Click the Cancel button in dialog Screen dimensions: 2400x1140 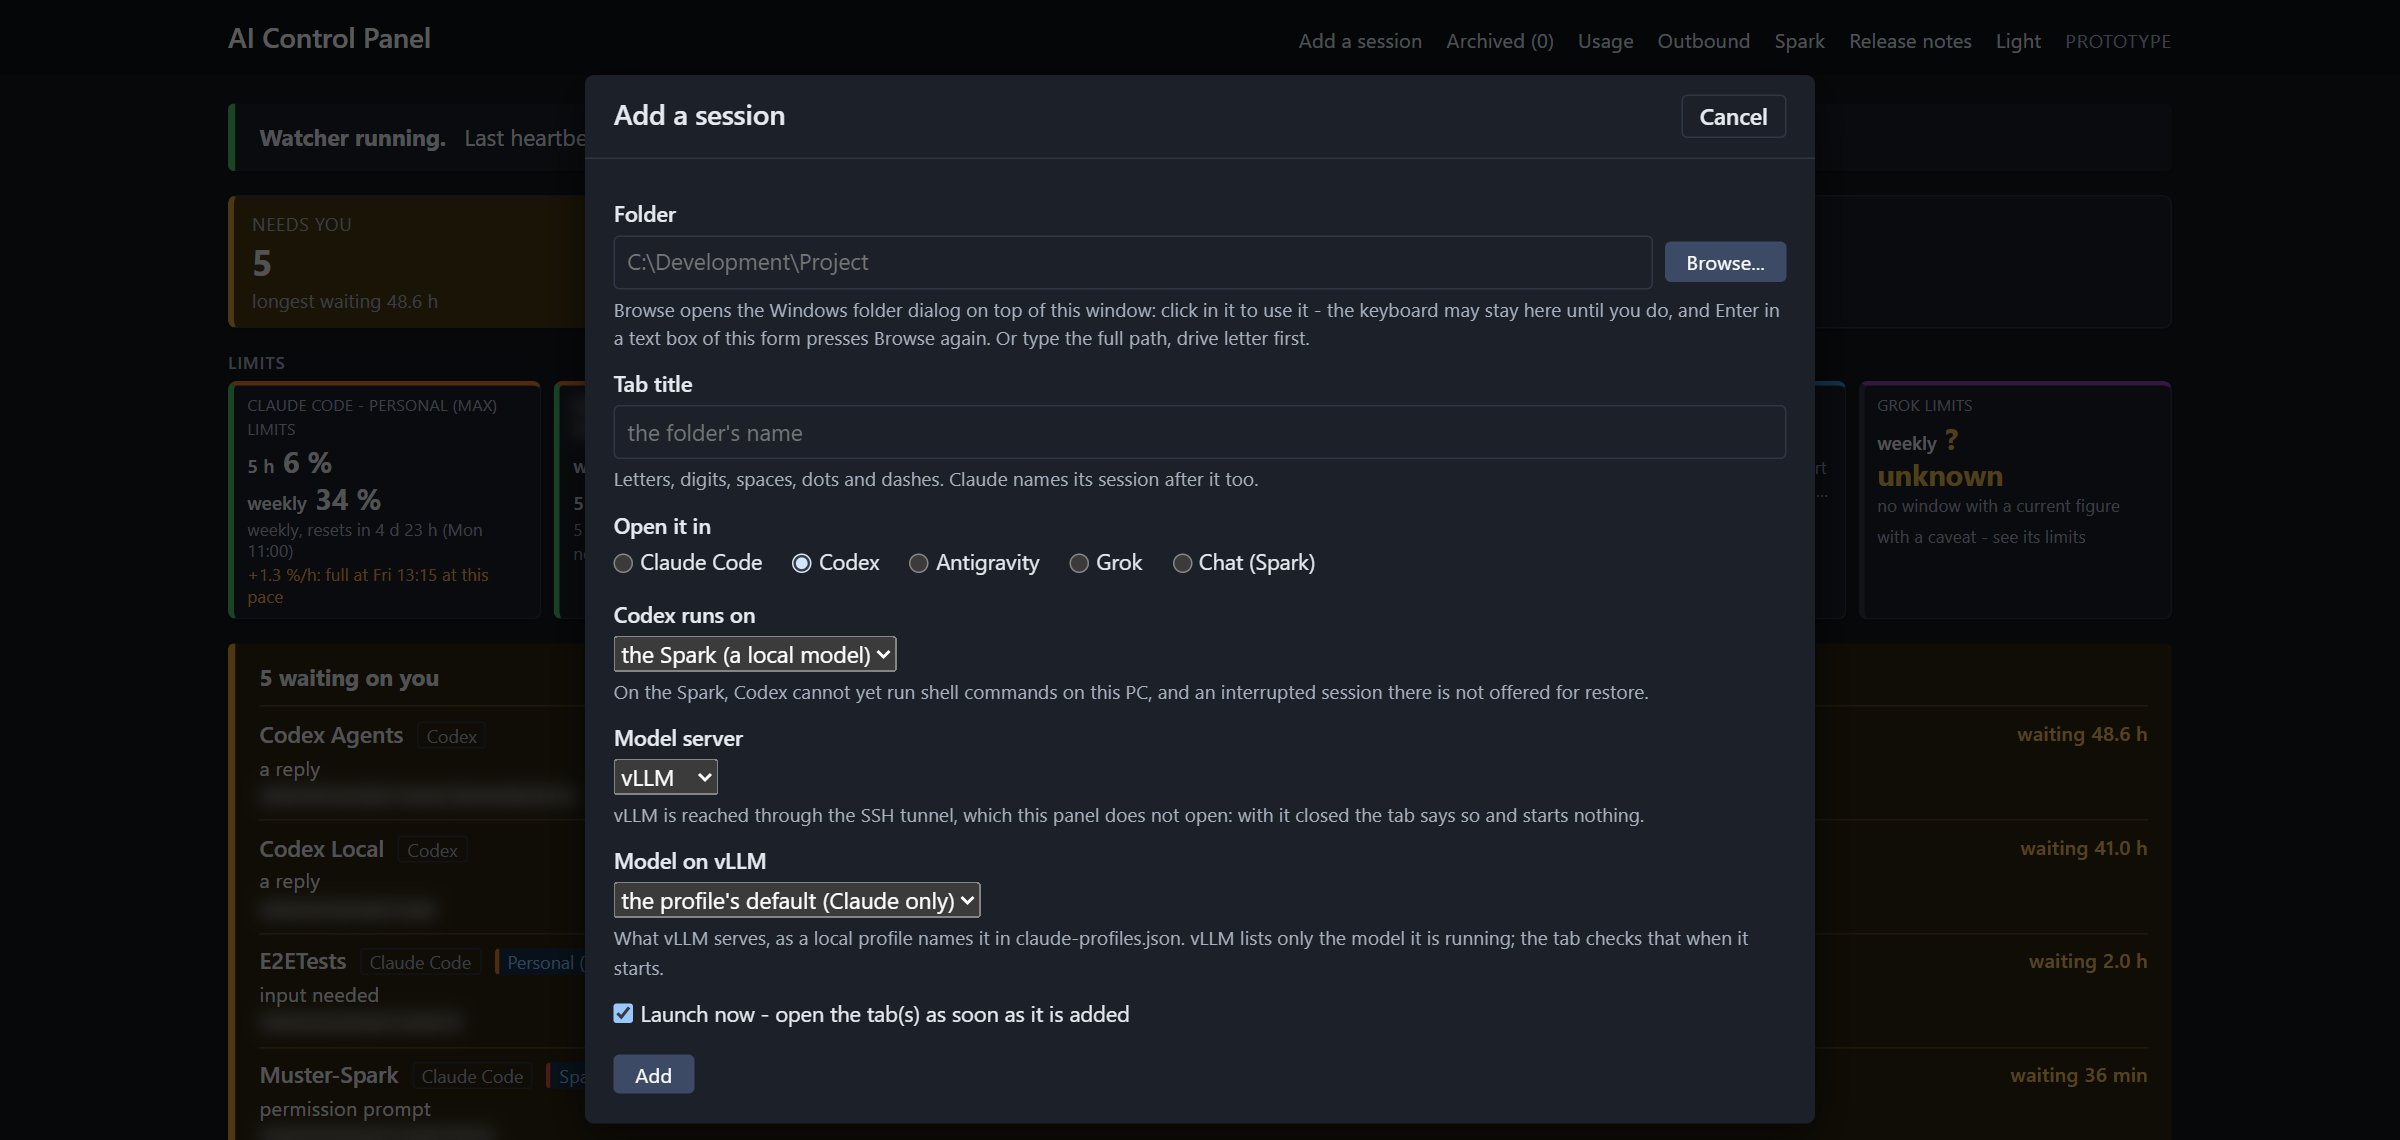[x=1733, y=116]
